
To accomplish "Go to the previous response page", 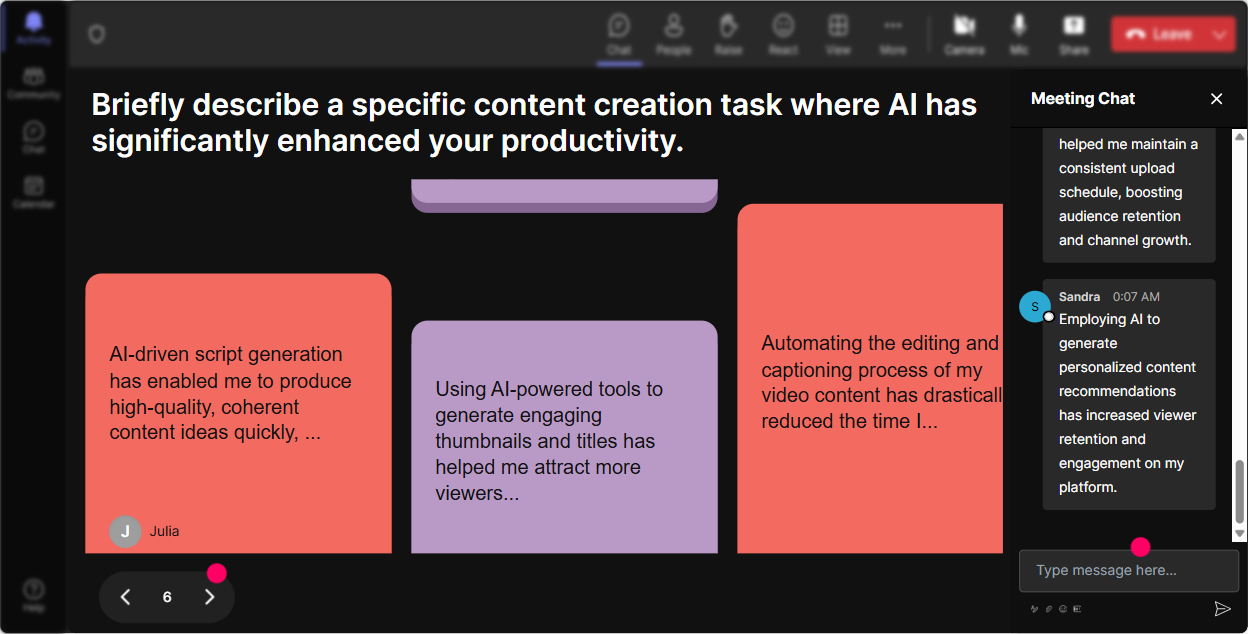I will [126, 597].
